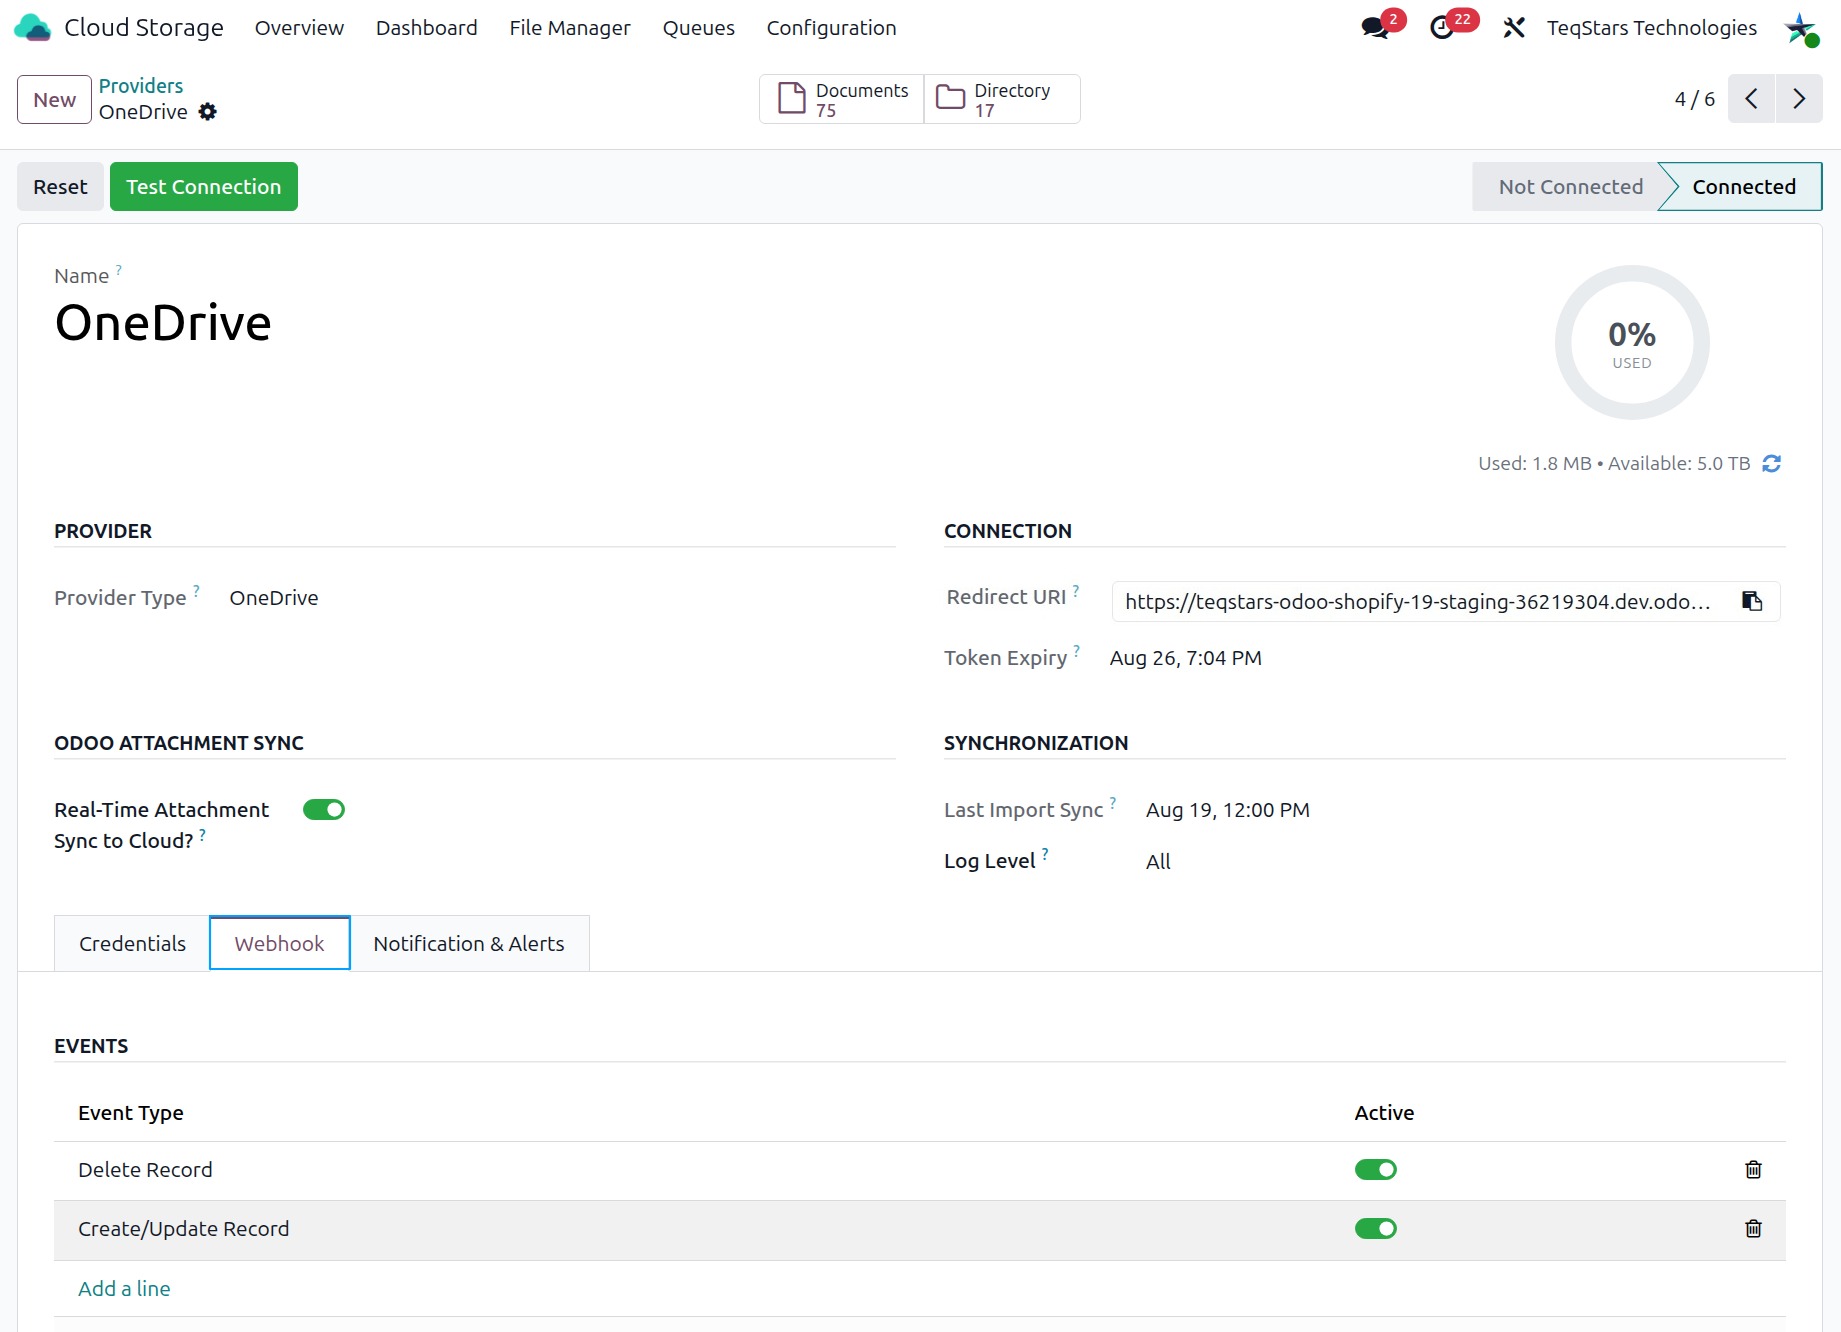The width and height of the screenshot is (1841, 1332).
Task: Open the TeqStars Technologies company switcher
Action: 1652,28
